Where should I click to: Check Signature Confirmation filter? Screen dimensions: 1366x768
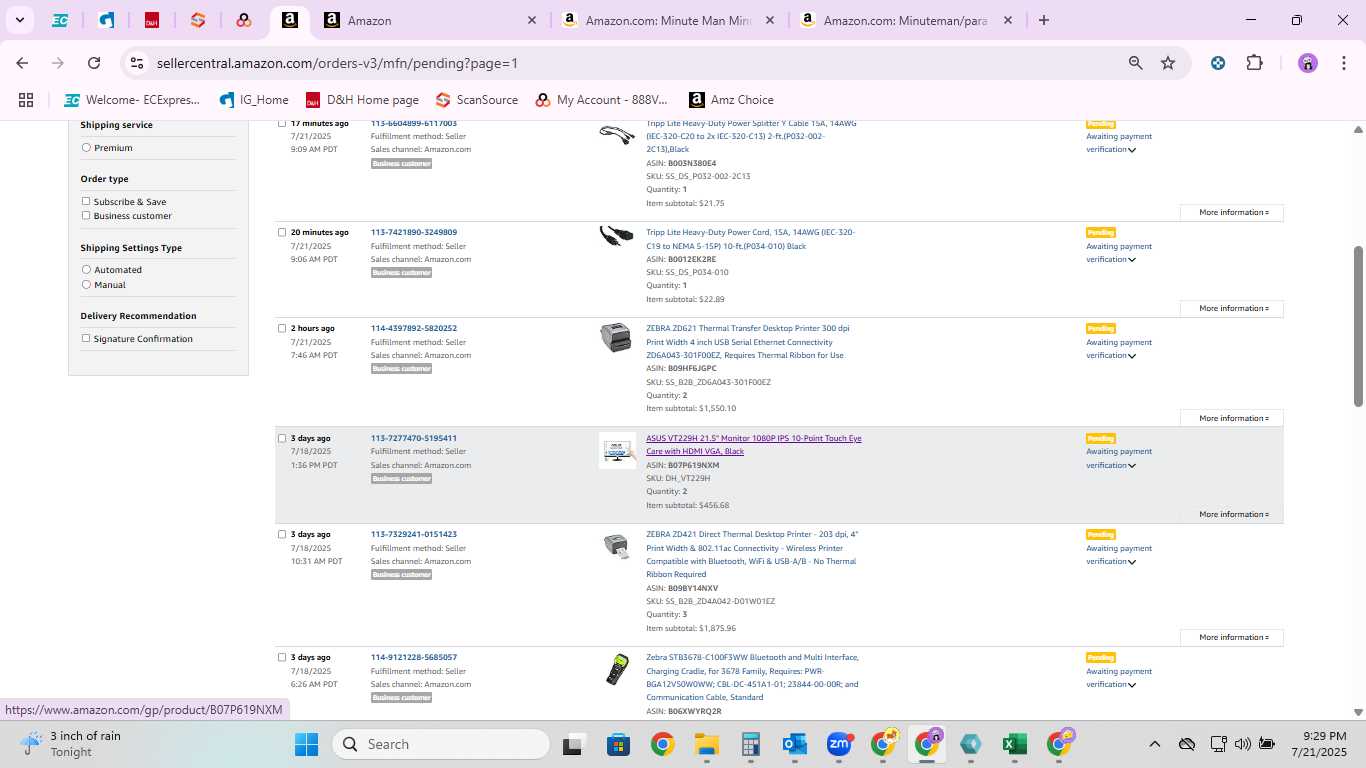(86, 338)
